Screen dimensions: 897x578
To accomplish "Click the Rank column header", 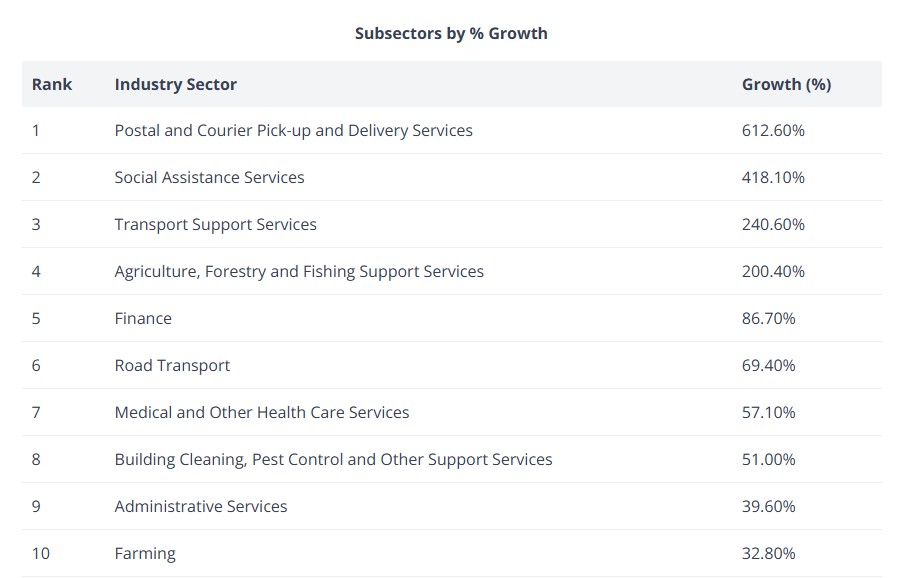I will [52, 84].
